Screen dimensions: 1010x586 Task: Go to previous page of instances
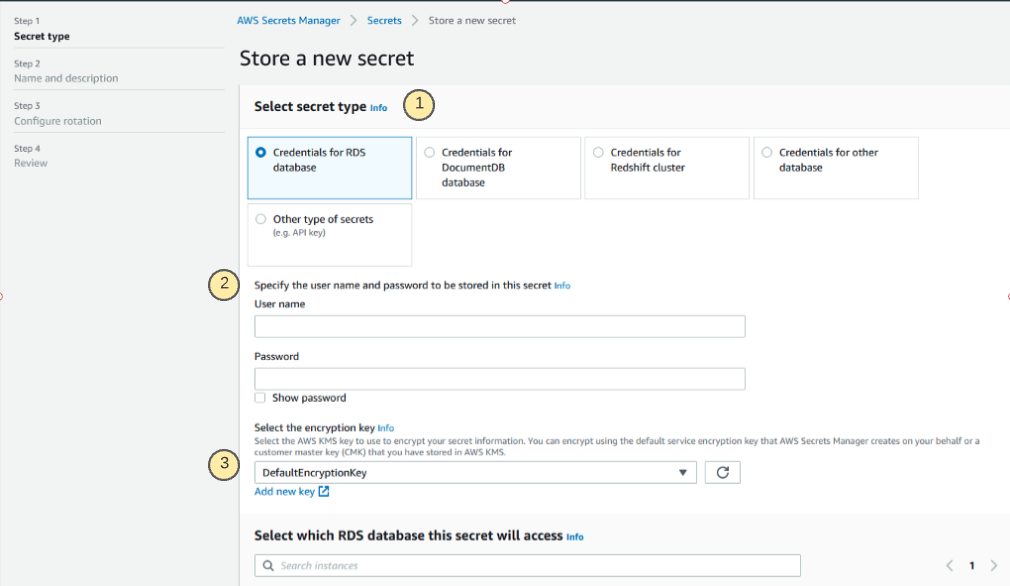pyautogui.click(x=949, y=565)
